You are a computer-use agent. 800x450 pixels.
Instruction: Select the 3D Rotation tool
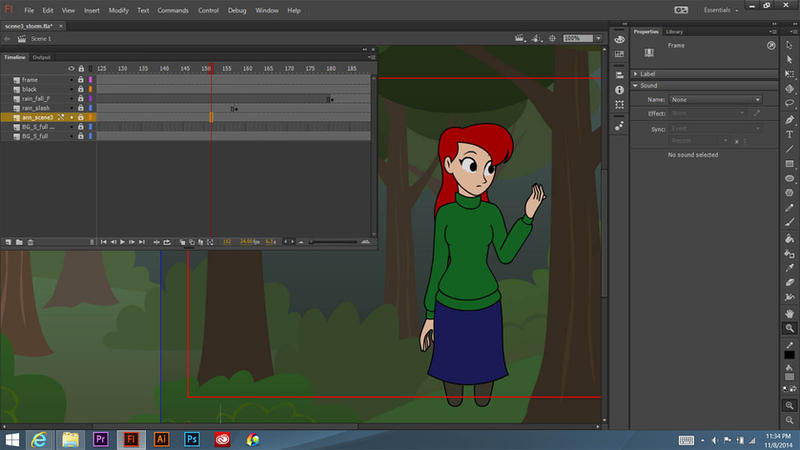click(x=789, y=89)
